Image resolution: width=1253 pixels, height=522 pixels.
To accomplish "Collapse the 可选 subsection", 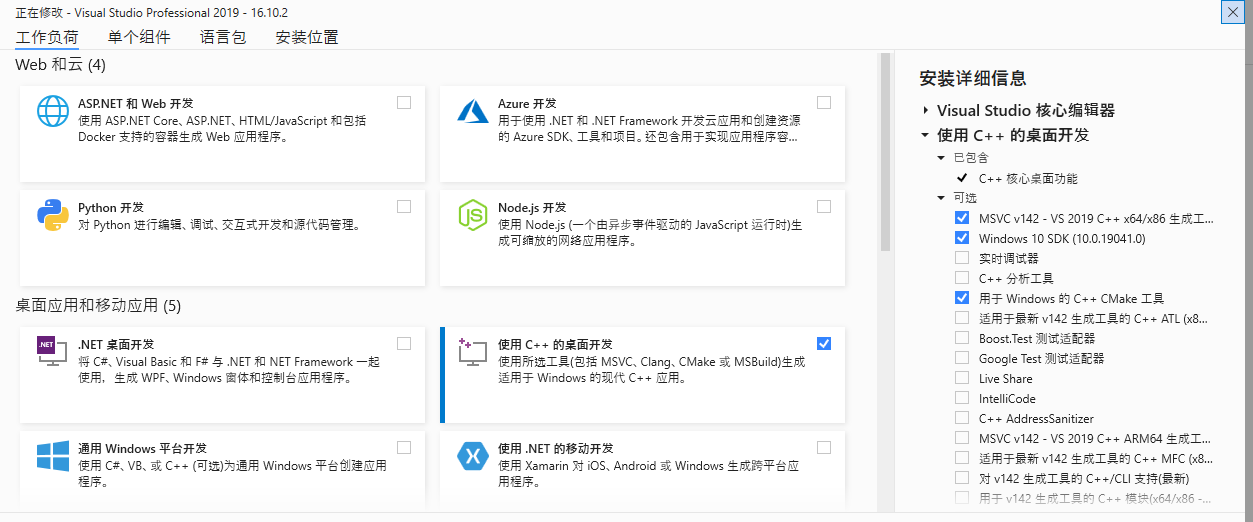I will tap(941, 198).
